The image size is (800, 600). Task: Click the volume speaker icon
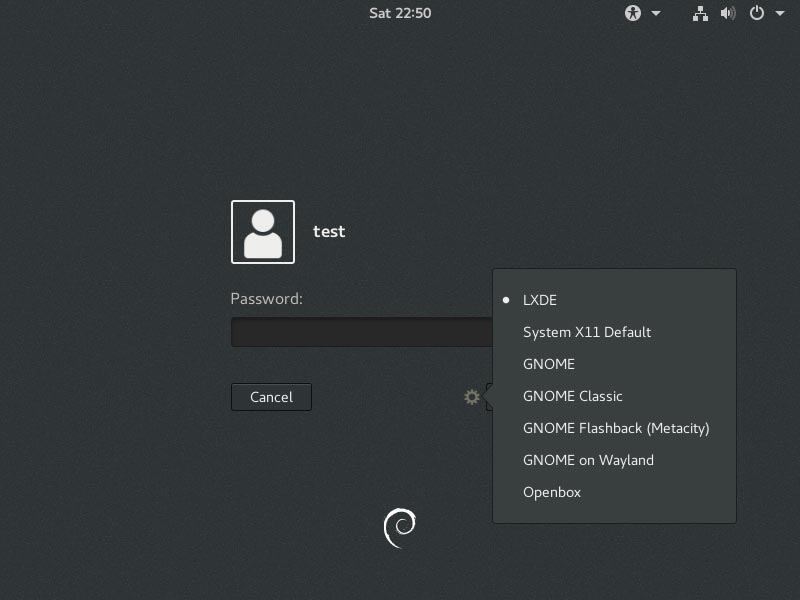[728, 13]
